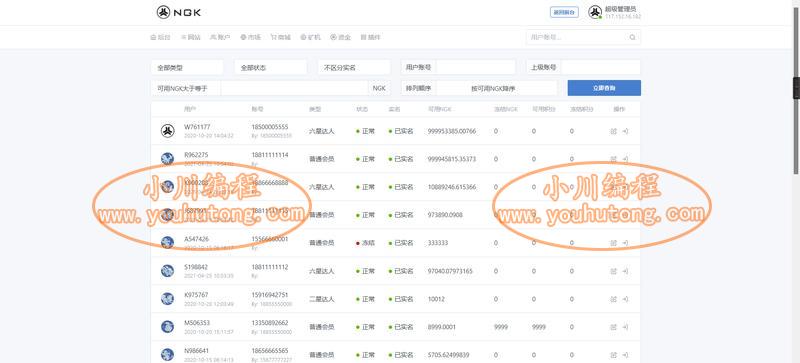800x363 pixels.
Task: Open the 插件 navigation menu
Action: (370, 37)
